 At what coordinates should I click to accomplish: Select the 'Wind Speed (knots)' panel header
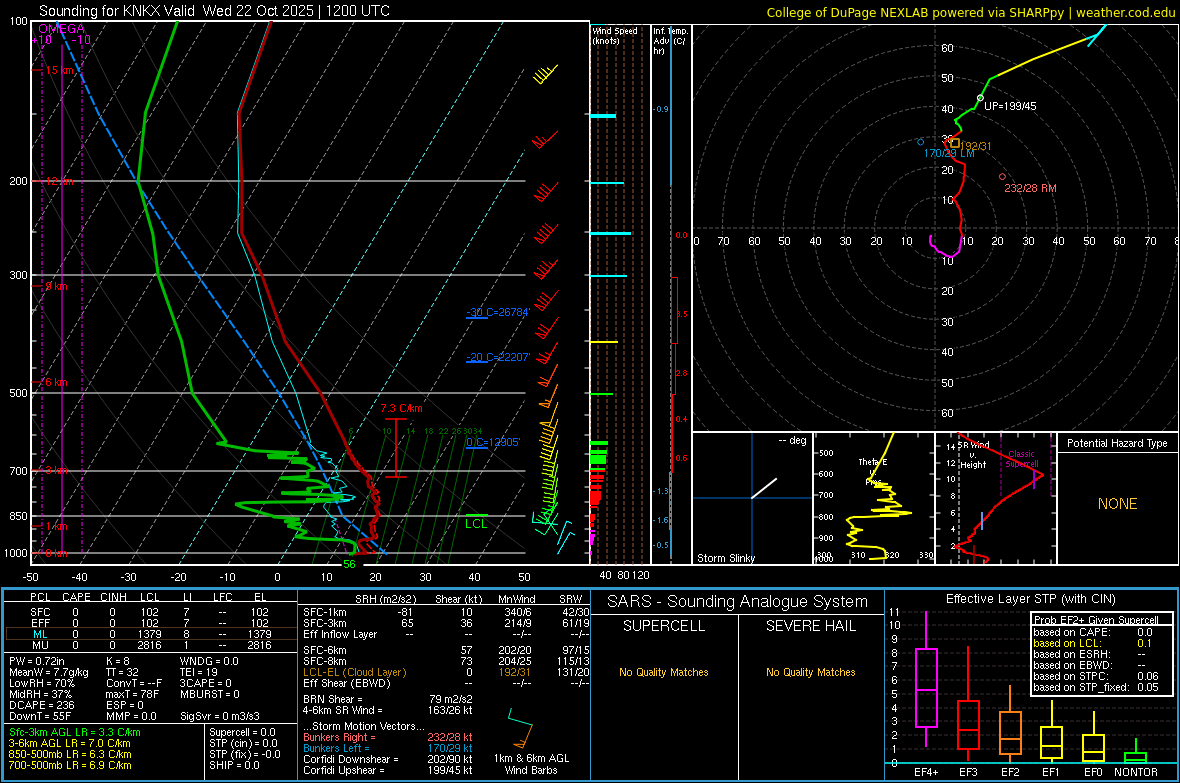[x=615, y=35]
